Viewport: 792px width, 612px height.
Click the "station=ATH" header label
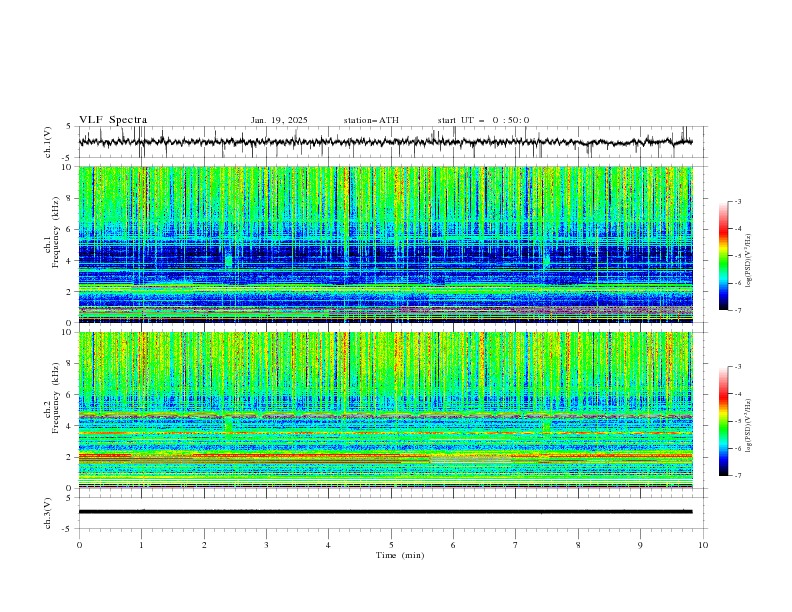click(x=371, y=120)
